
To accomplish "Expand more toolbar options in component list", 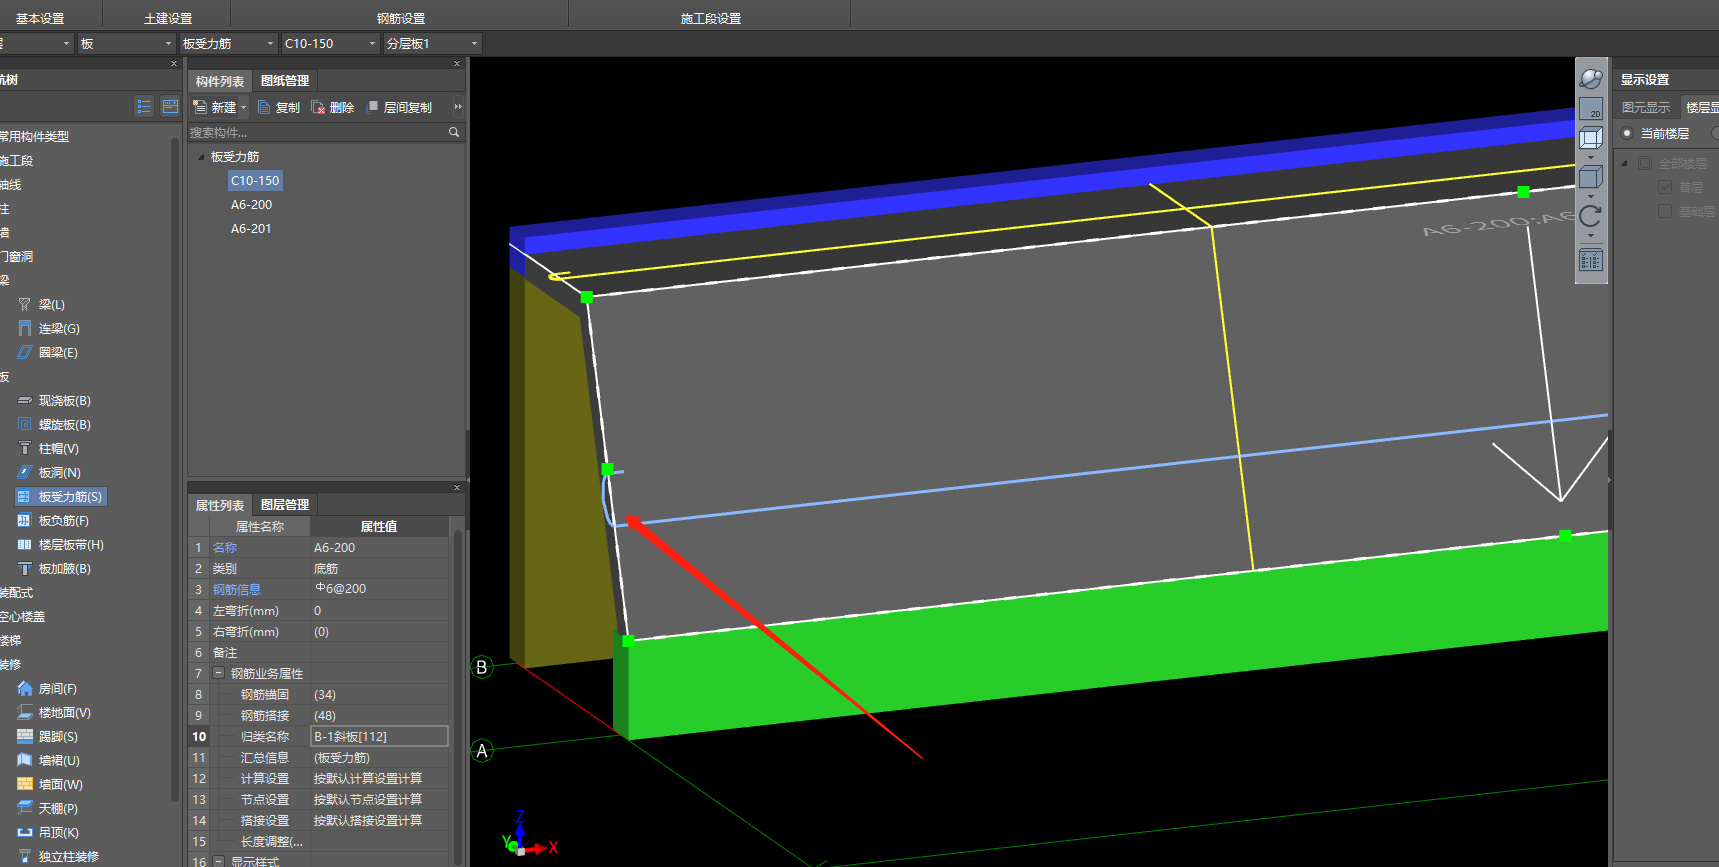I will (458, 107).
